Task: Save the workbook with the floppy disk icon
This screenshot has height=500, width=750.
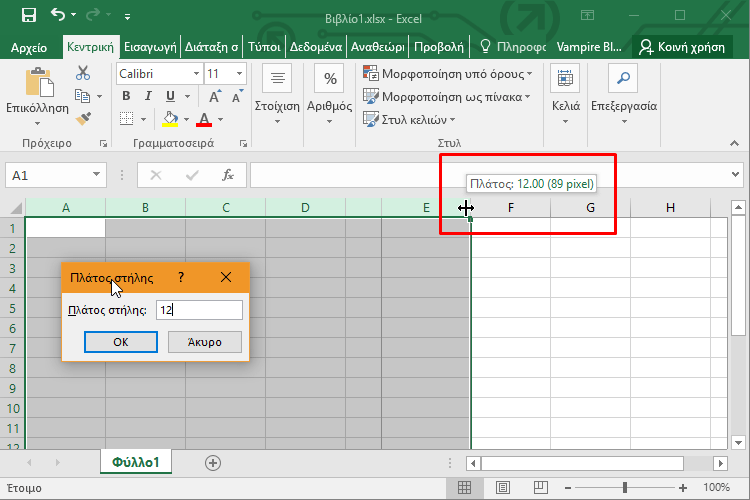Action: pos(29,16)
